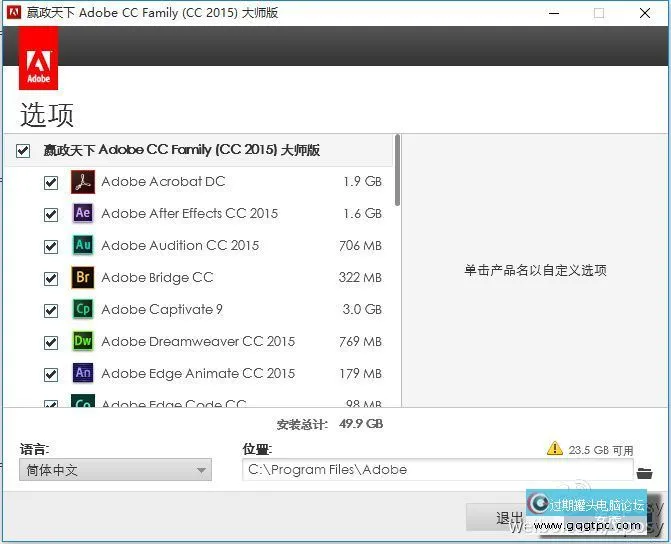Open the folder browse icon for location
The width and height of the screenshot is (671, 544).
(x=644, y=473)
